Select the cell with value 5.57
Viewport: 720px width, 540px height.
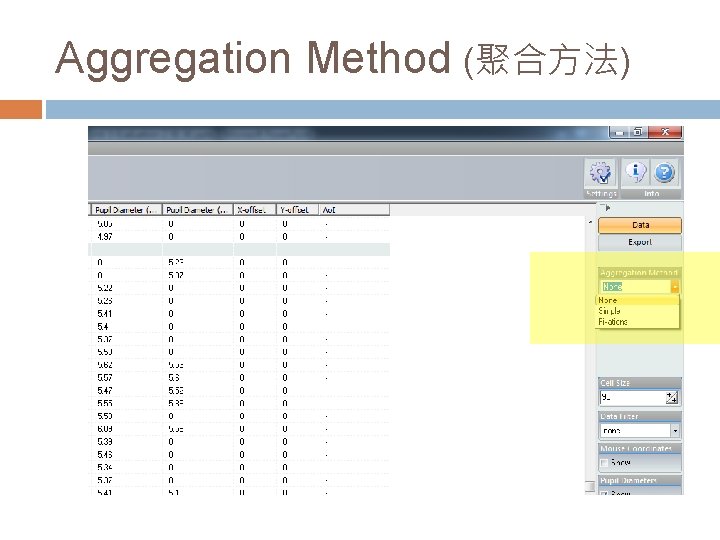tap(125, 377)
